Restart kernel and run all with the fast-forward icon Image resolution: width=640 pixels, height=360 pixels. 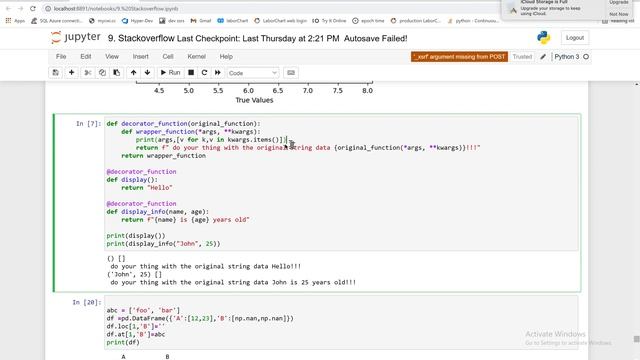pyautogui.click(x=218, y=73)
